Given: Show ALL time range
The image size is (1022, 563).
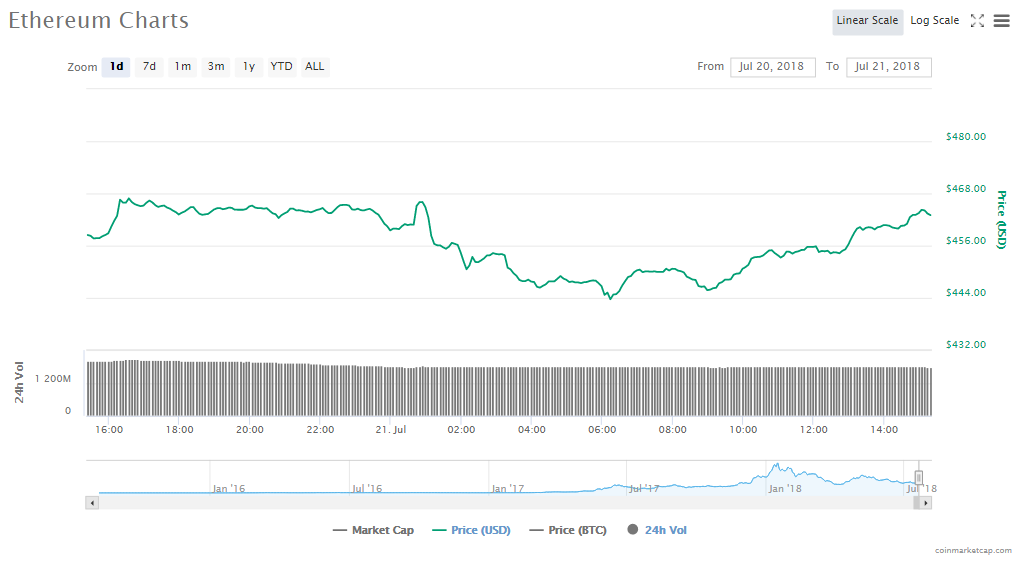Looking at the screenshot, I should click(314, 67).
